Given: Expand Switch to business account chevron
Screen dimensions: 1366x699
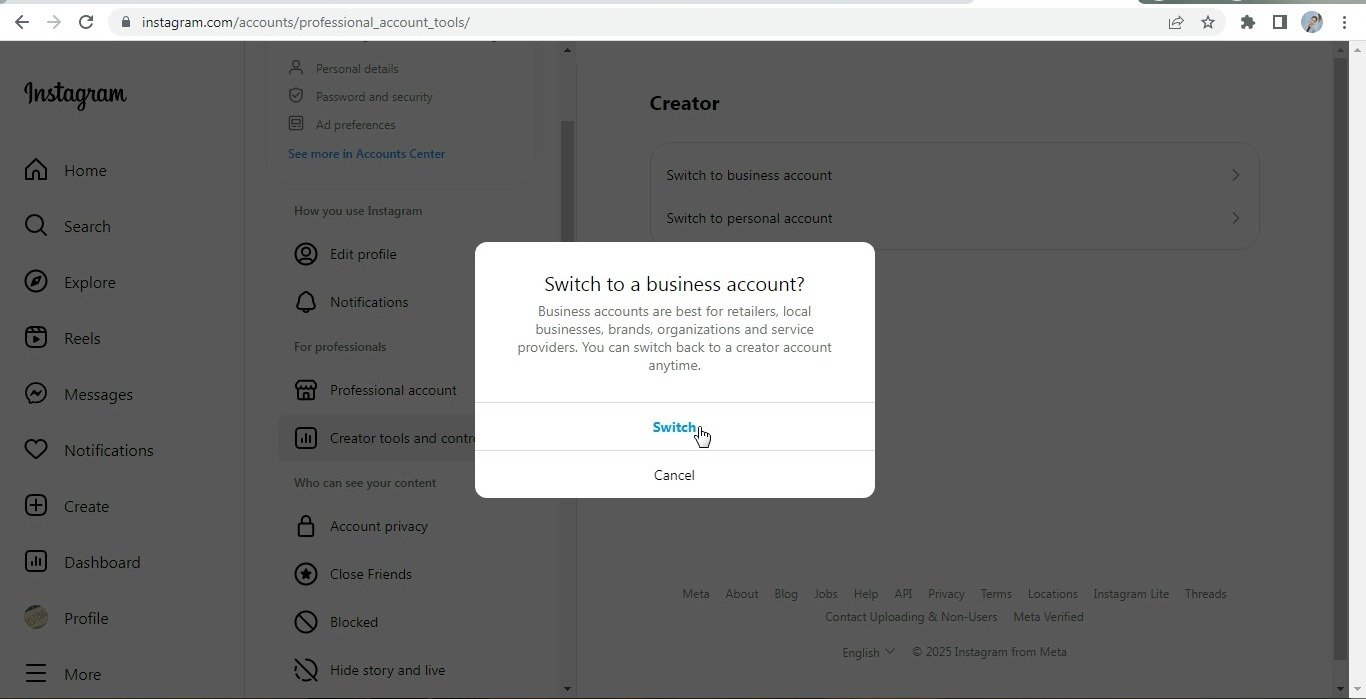Looking at the screenshot, I should coord(1236,175).
